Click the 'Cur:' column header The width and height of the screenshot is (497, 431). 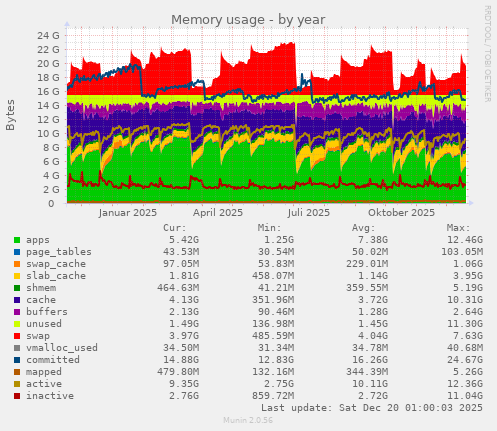(x=175, y=228)
